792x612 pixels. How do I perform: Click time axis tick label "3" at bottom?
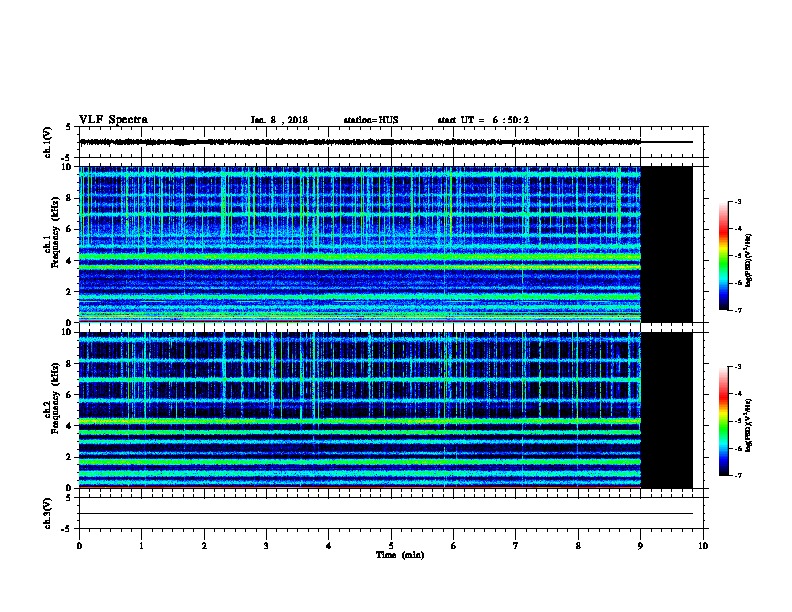[266, 546]
